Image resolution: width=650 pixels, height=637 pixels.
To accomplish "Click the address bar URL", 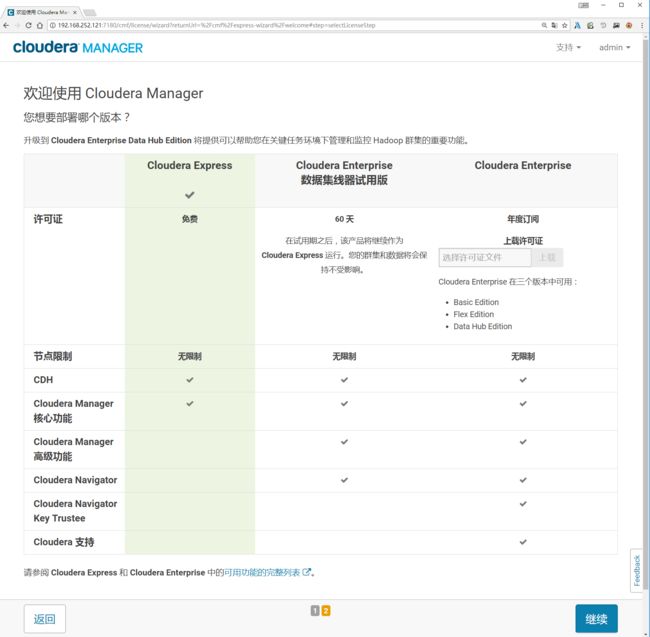I will 216,25.
